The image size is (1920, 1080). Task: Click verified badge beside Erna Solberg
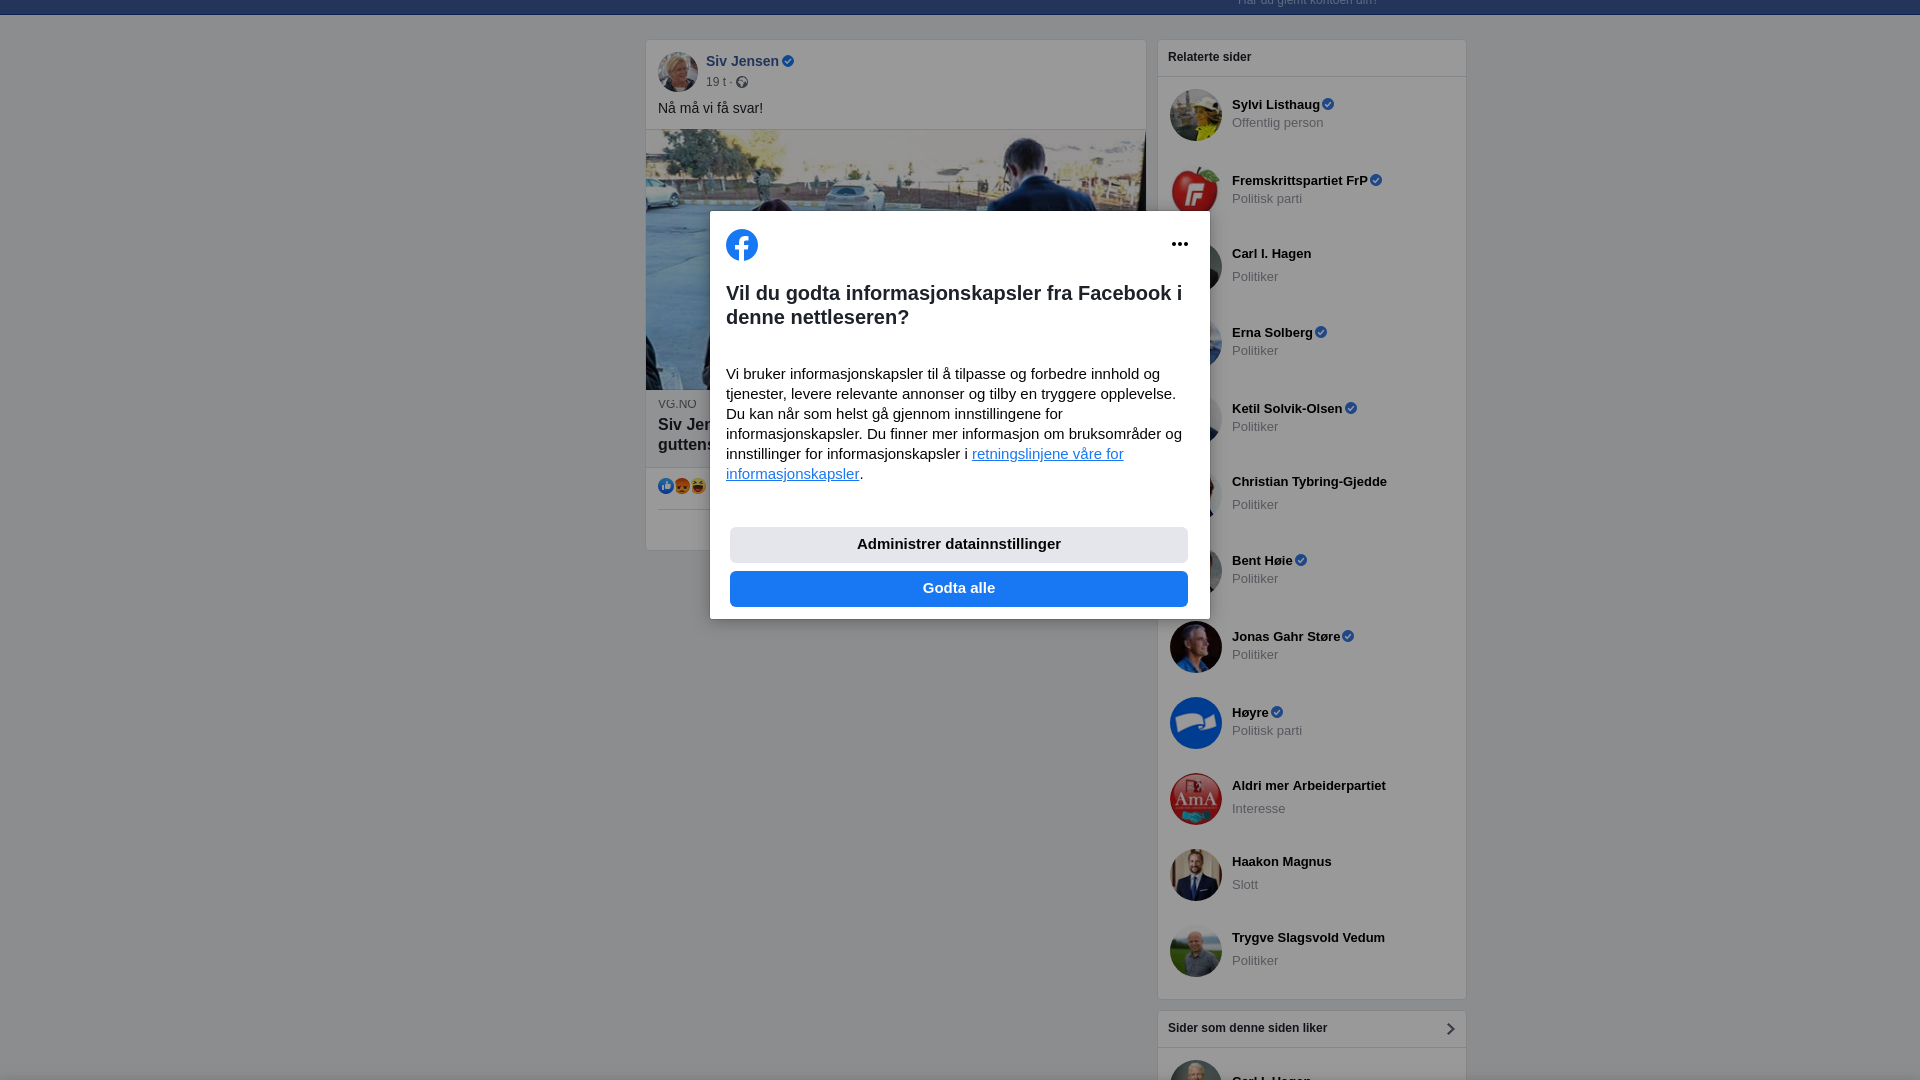(1321, 333)
